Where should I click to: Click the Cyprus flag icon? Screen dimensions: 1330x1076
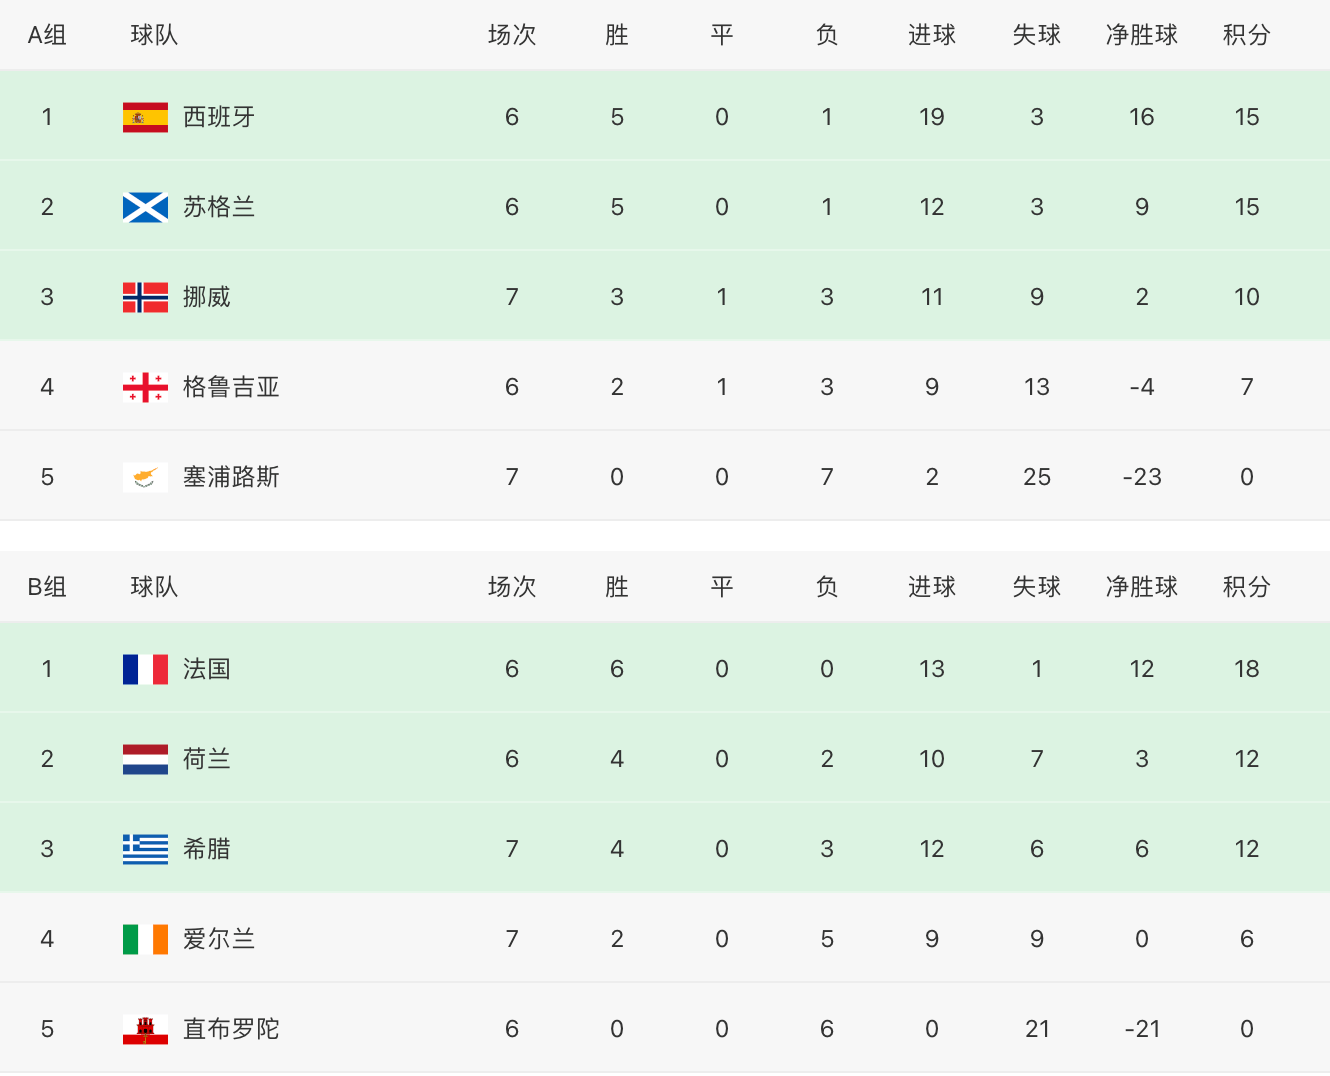(x=145, y=477)
